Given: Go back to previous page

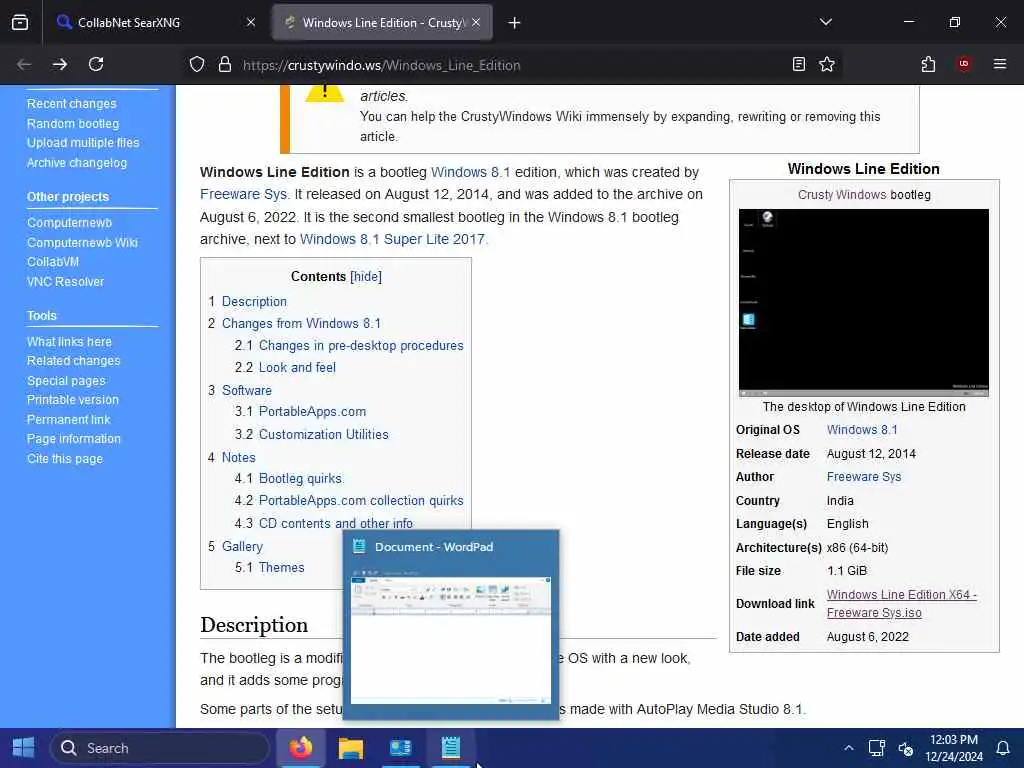Looking at the screenshot, I should (x=24, y=64).
